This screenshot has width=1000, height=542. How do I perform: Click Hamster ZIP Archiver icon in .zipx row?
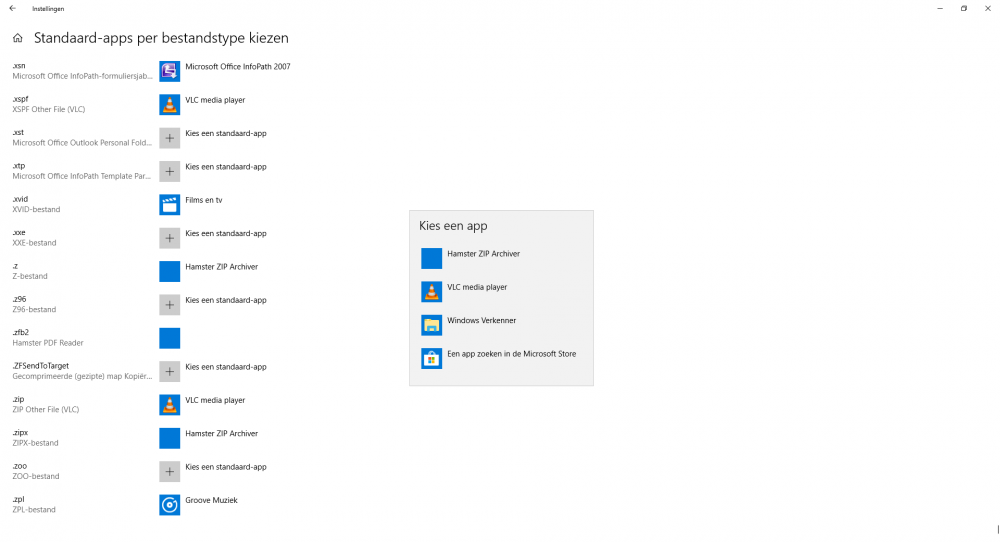(170, 438)
